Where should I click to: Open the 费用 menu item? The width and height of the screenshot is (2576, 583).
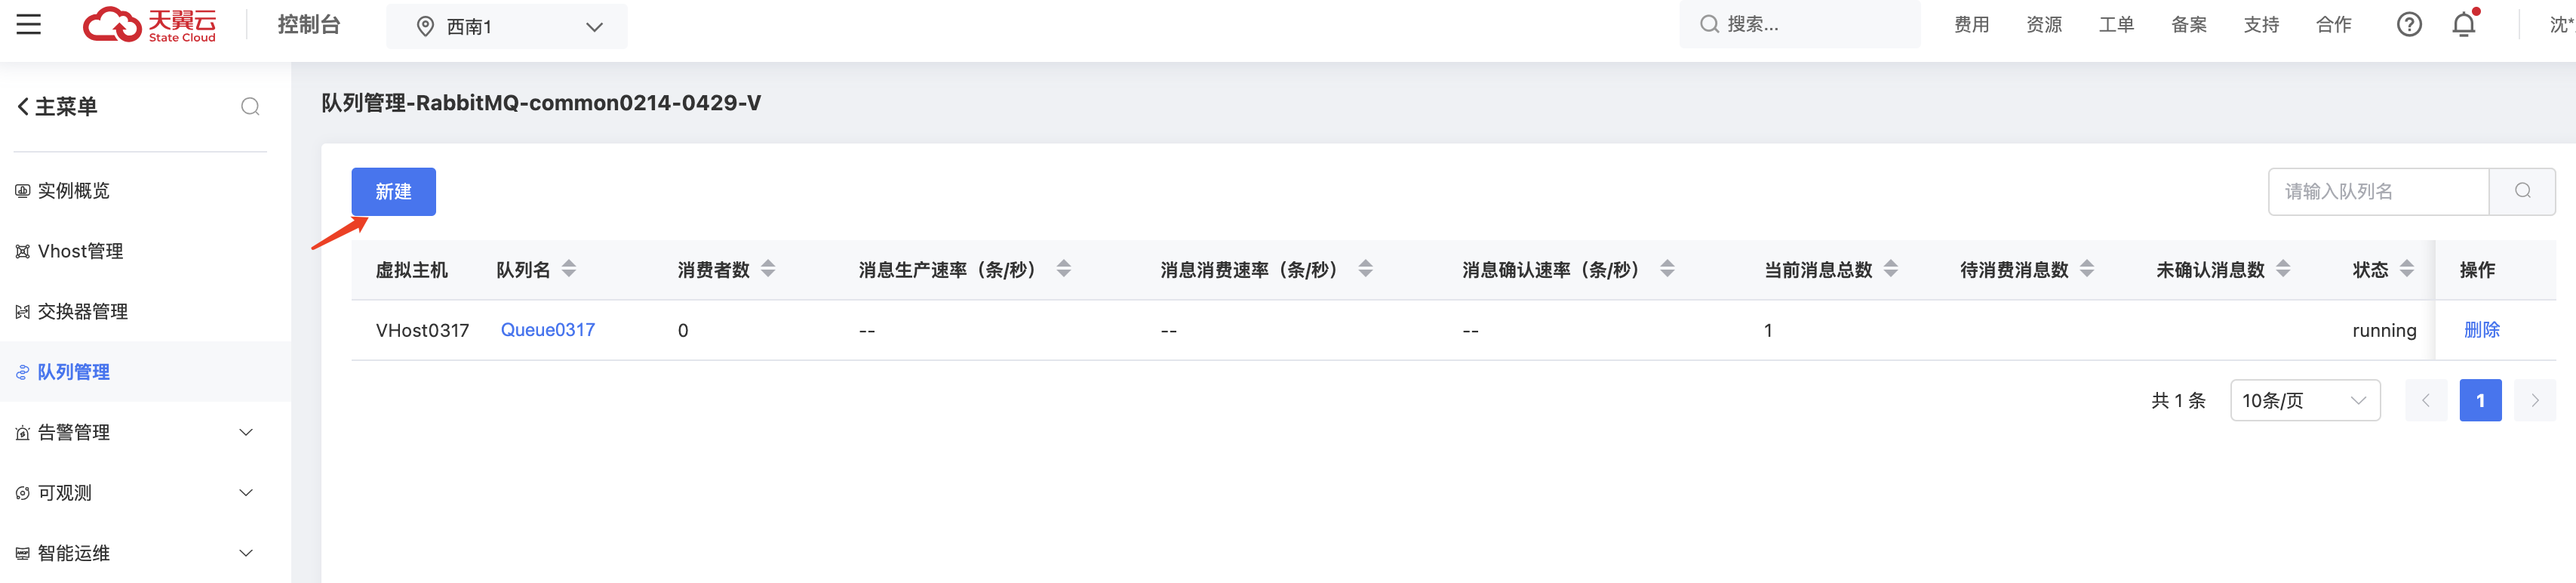tap(1971, 24)
